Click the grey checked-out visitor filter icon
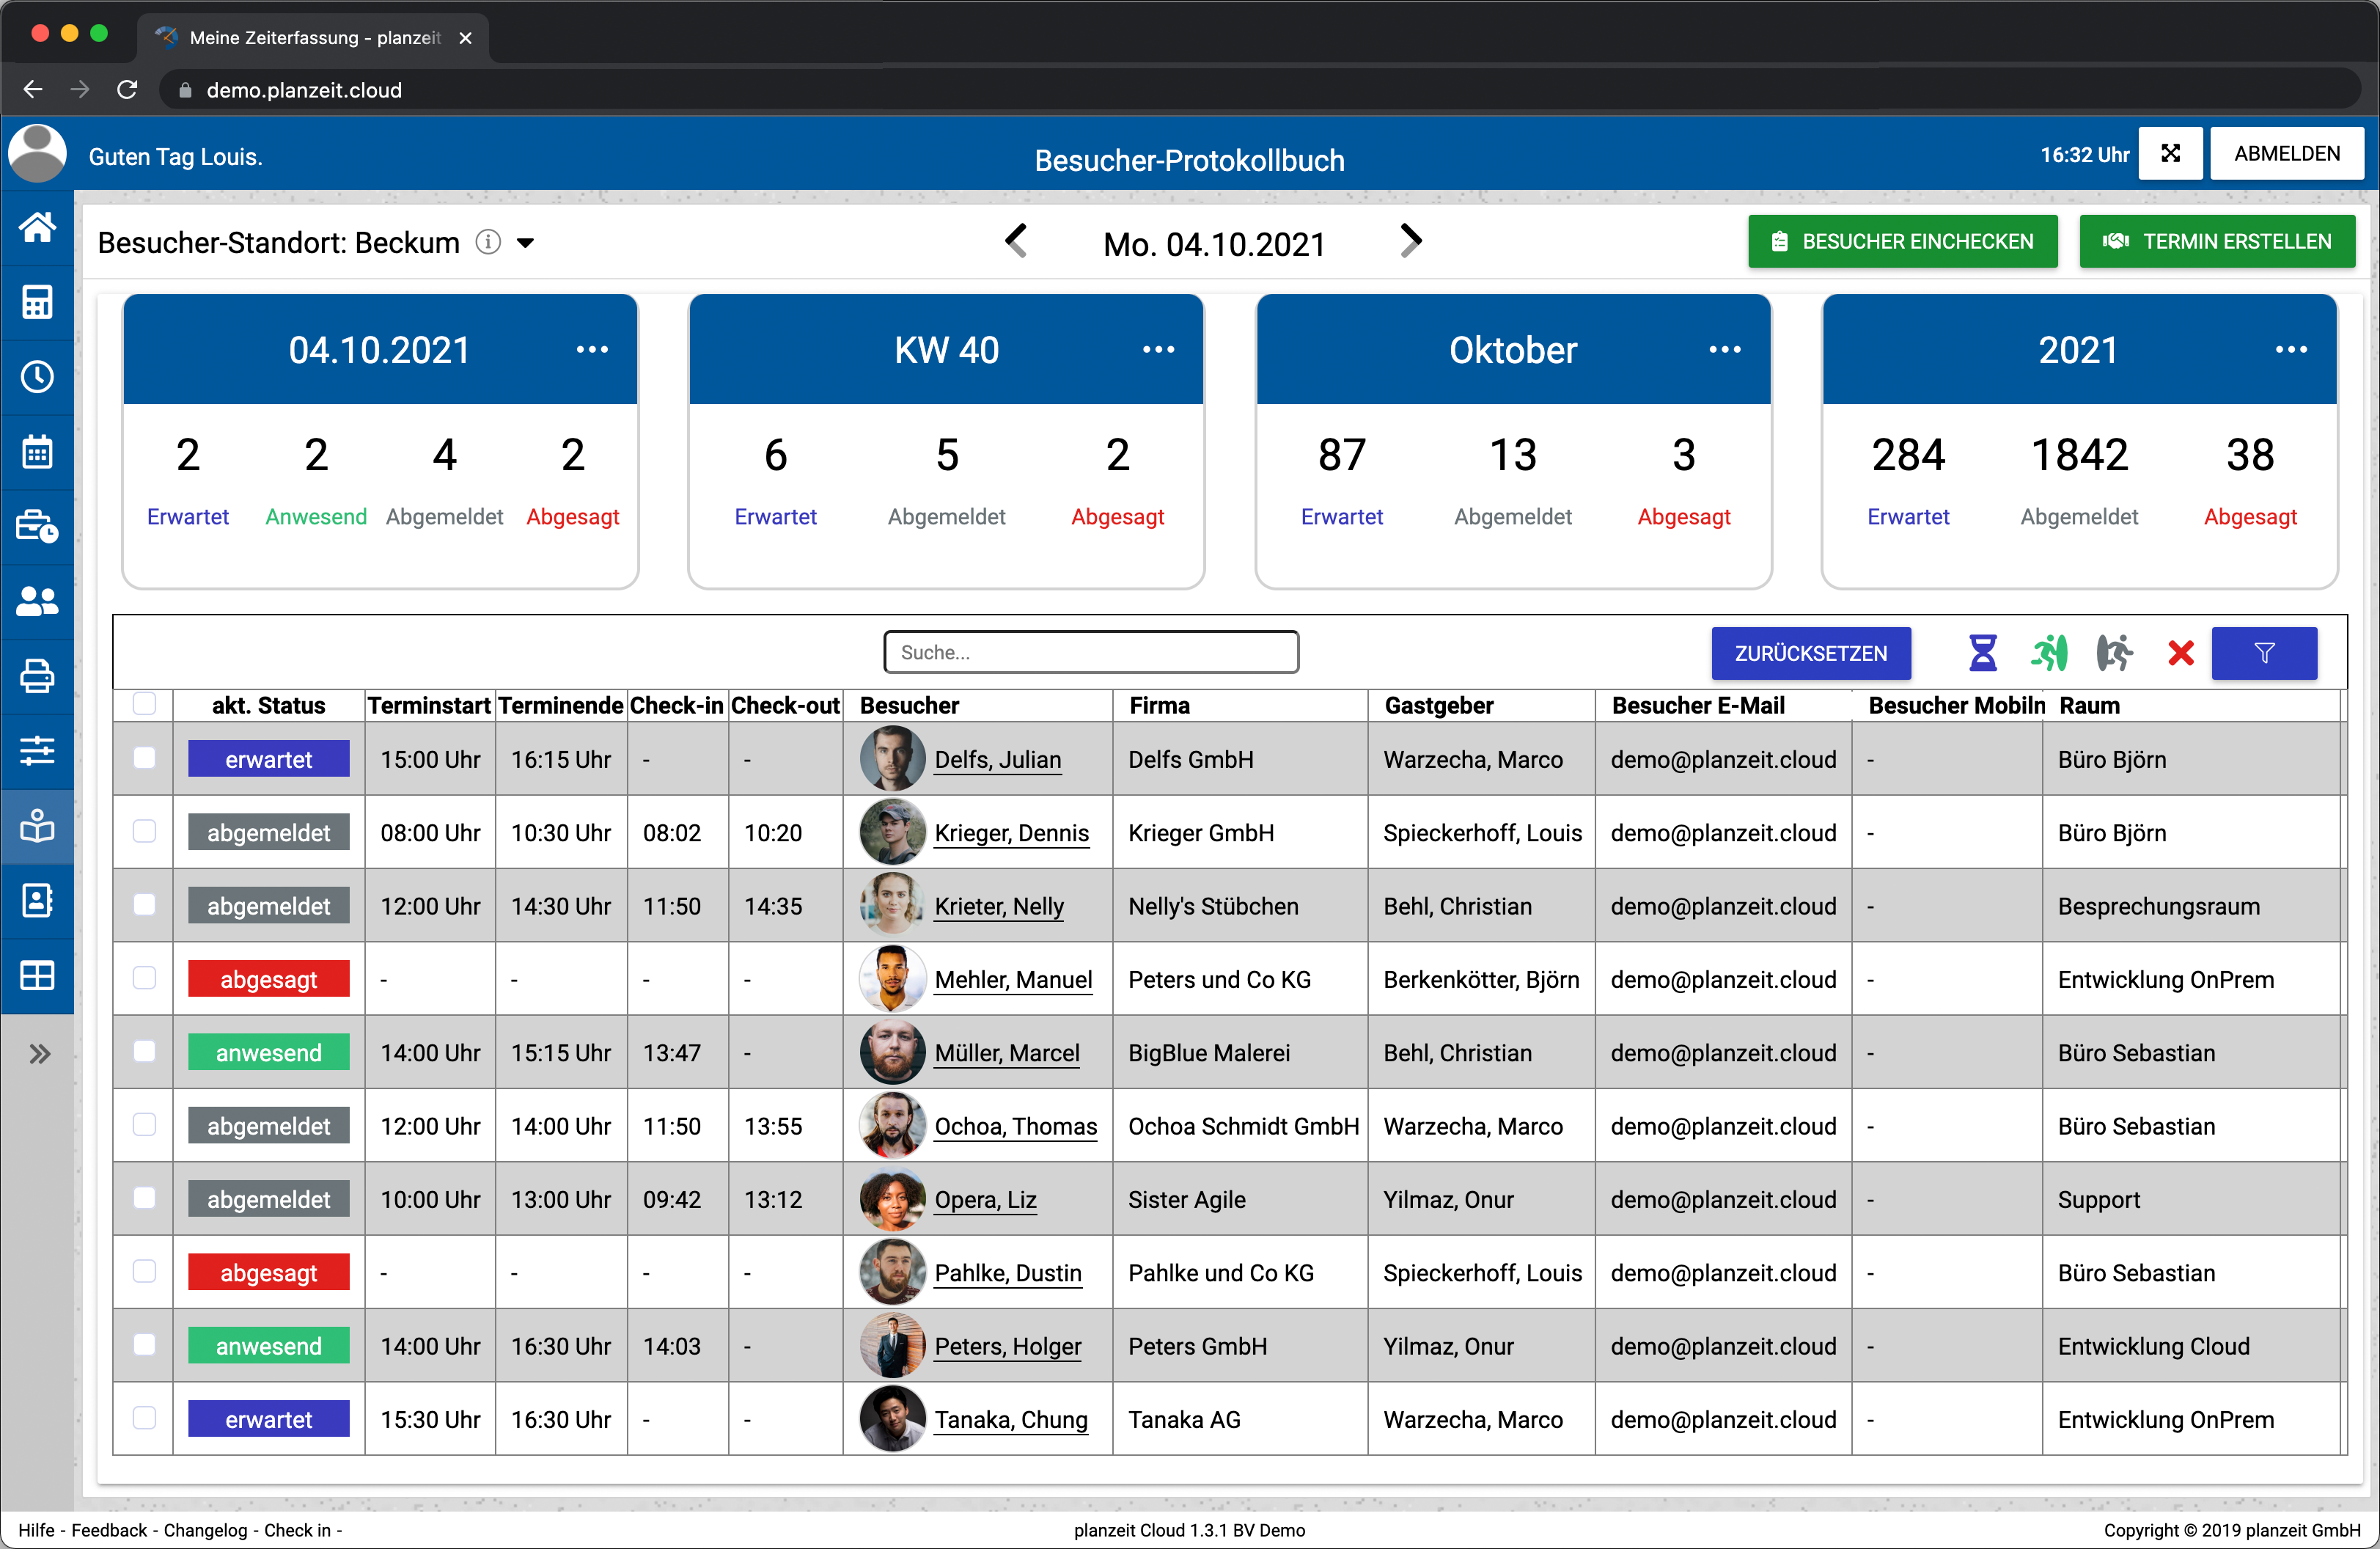2380x1549 pixels. 2113,653
